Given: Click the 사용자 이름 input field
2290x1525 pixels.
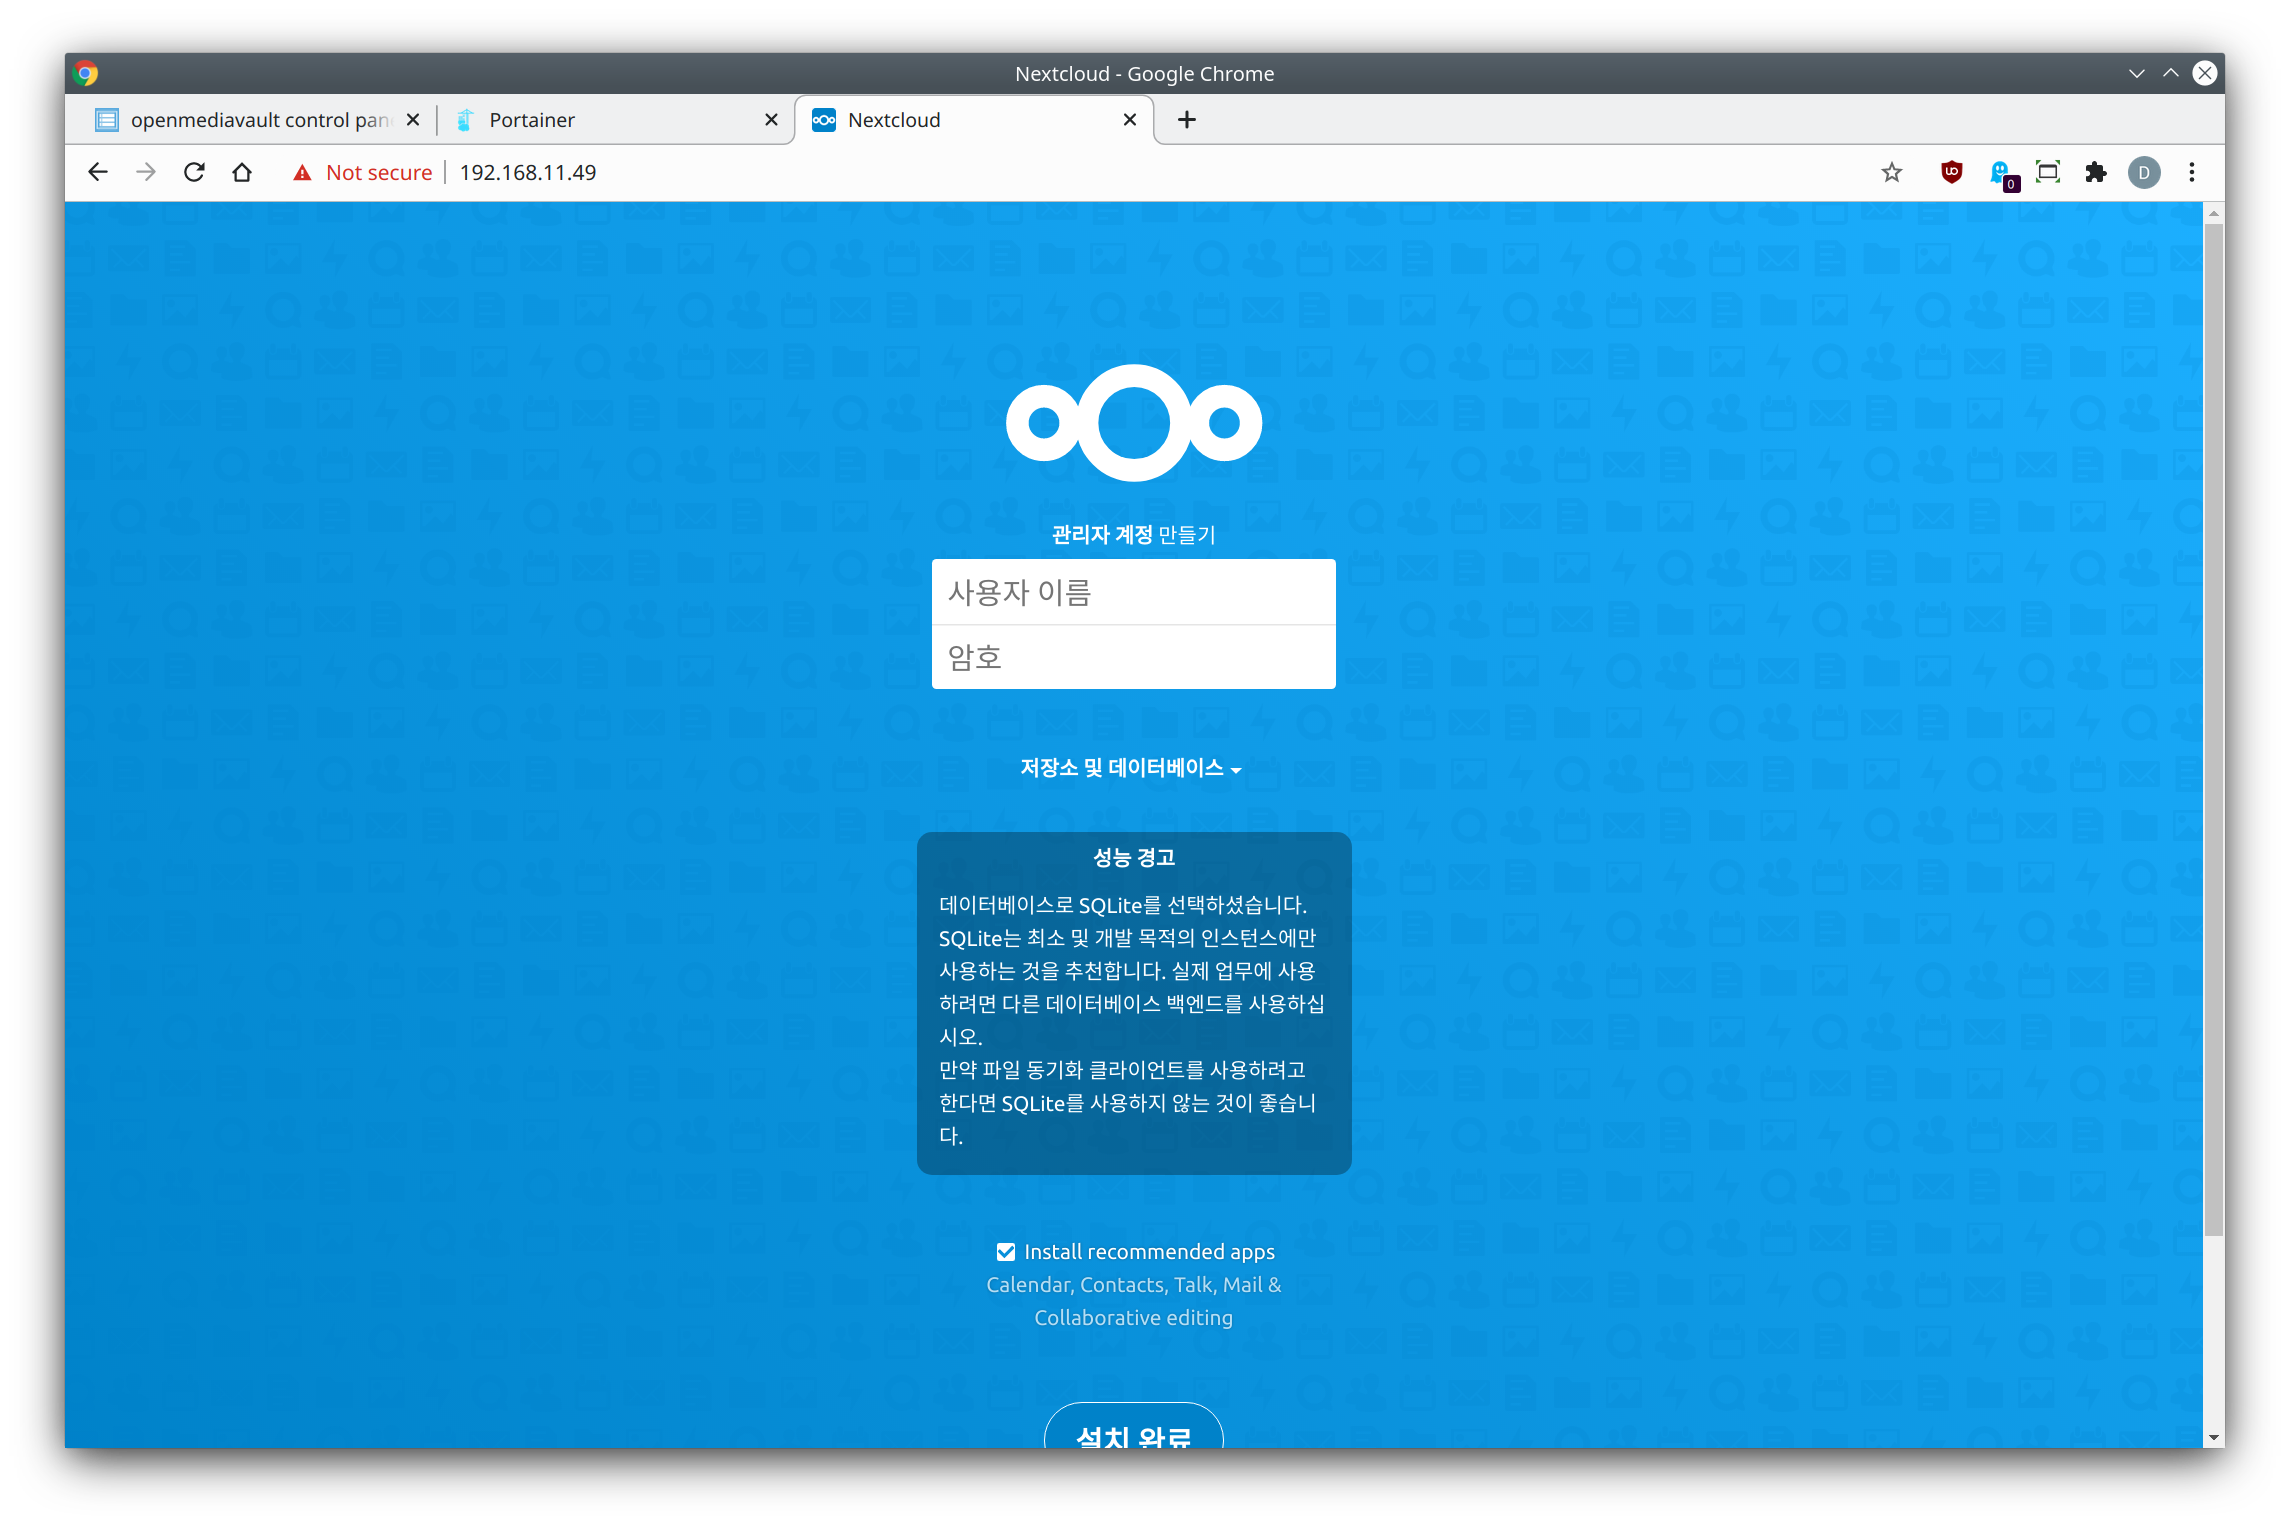Looking at the screenshot, I should click(x=1133, y=592).
